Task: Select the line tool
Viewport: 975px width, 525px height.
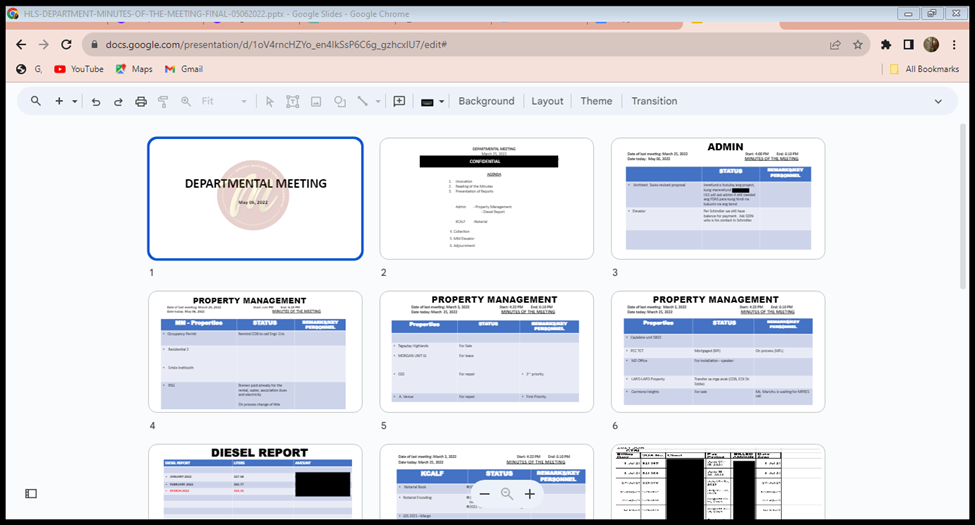Action: click(x=363, y=101)
